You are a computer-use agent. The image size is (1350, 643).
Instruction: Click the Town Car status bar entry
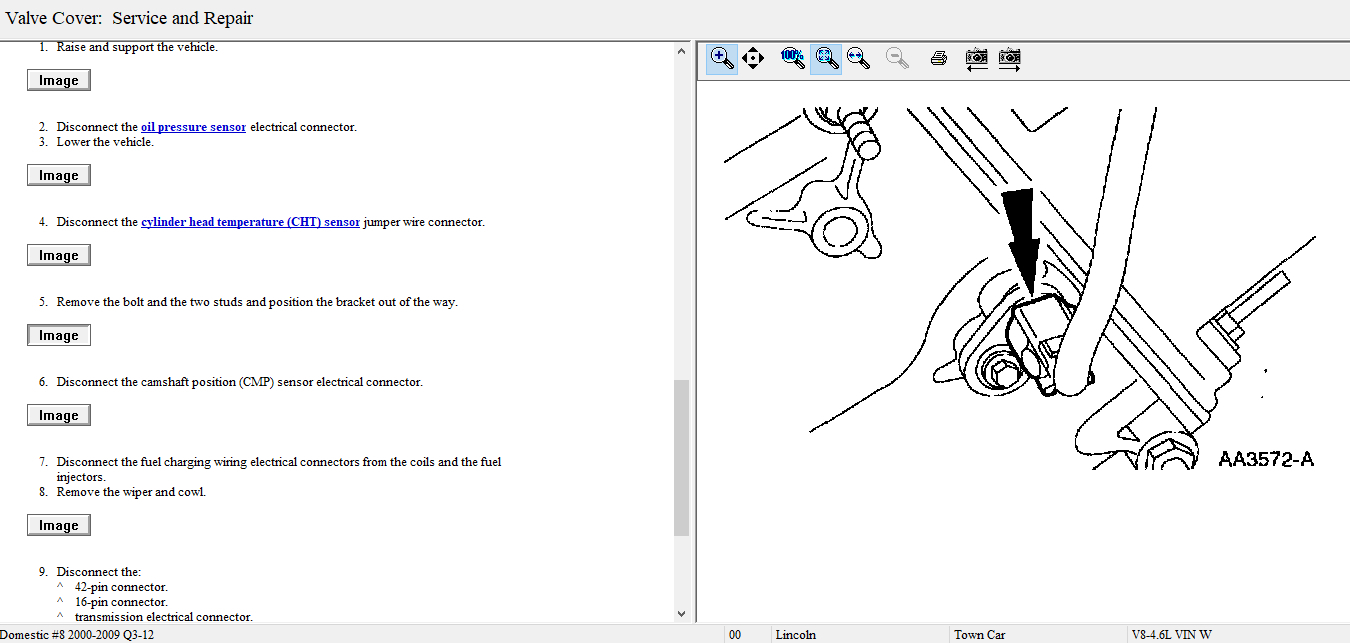pos(979,634)
